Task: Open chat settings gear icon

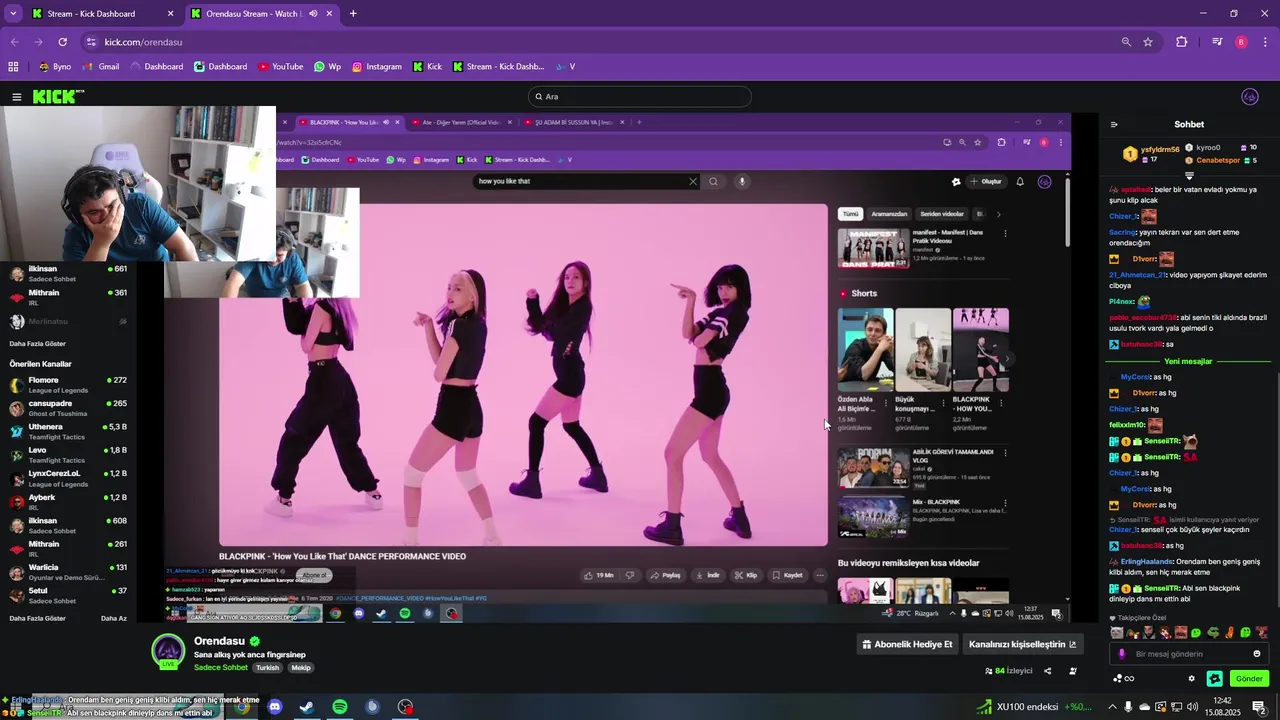Action: click(x=1191, y=678)
